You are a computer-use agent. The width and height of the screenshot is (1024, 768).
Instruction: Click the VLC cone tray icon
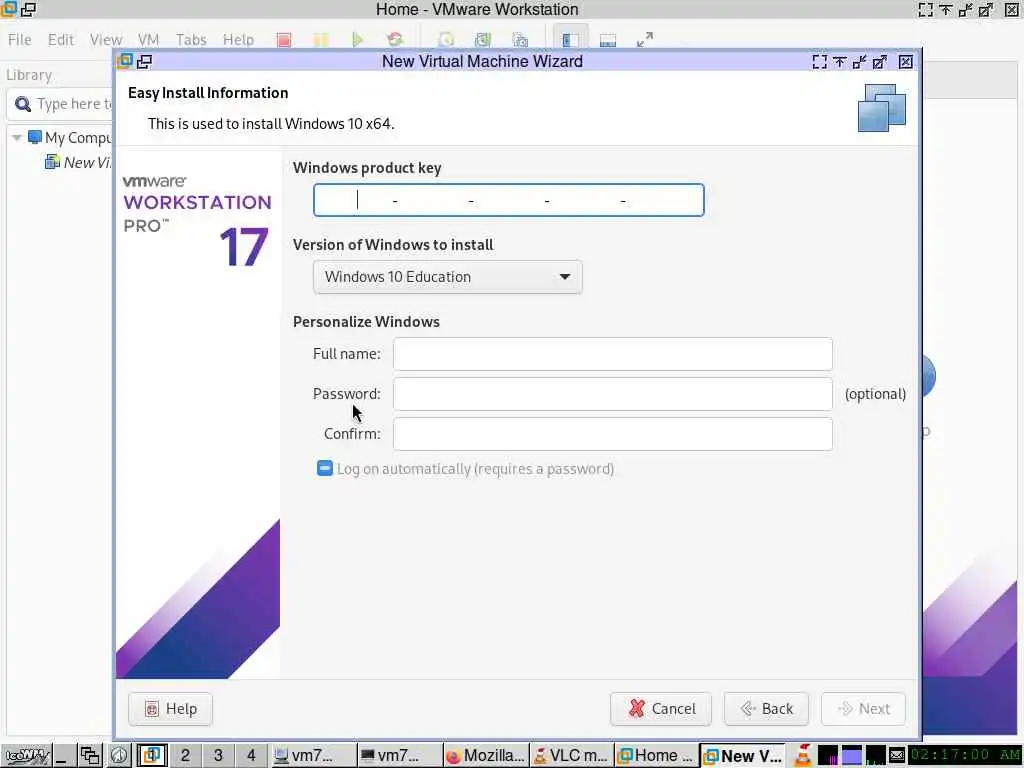point(803,756)
